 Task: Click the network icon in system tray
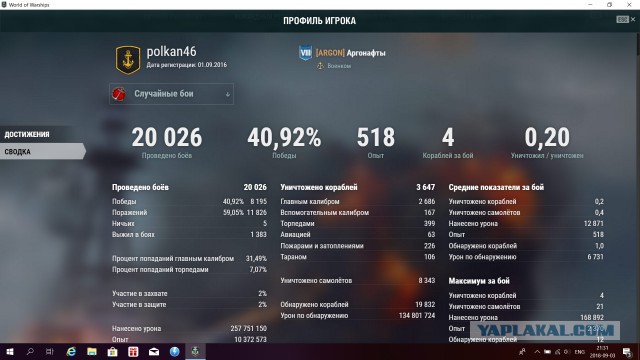click(x=558, y=352)
